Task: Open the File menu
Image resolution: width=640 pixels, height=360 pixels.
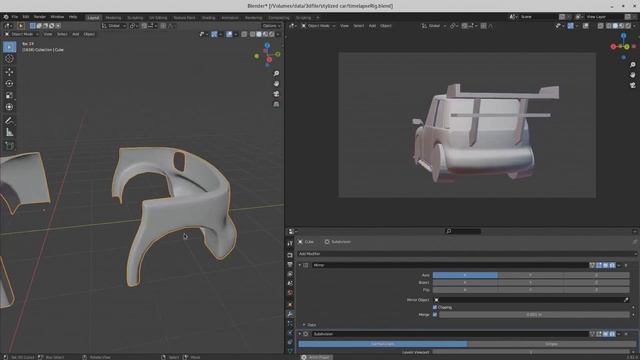Action: tap(15, 17)
